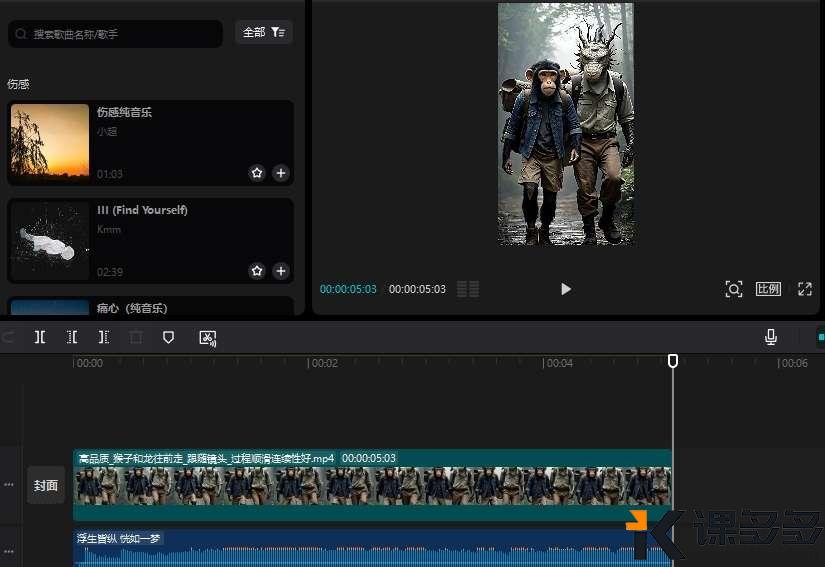Image resolution: width=825 pixels, height=567 pixels.
Task: Select the trim left of playhead tool
Action: [x=72, y=337]
